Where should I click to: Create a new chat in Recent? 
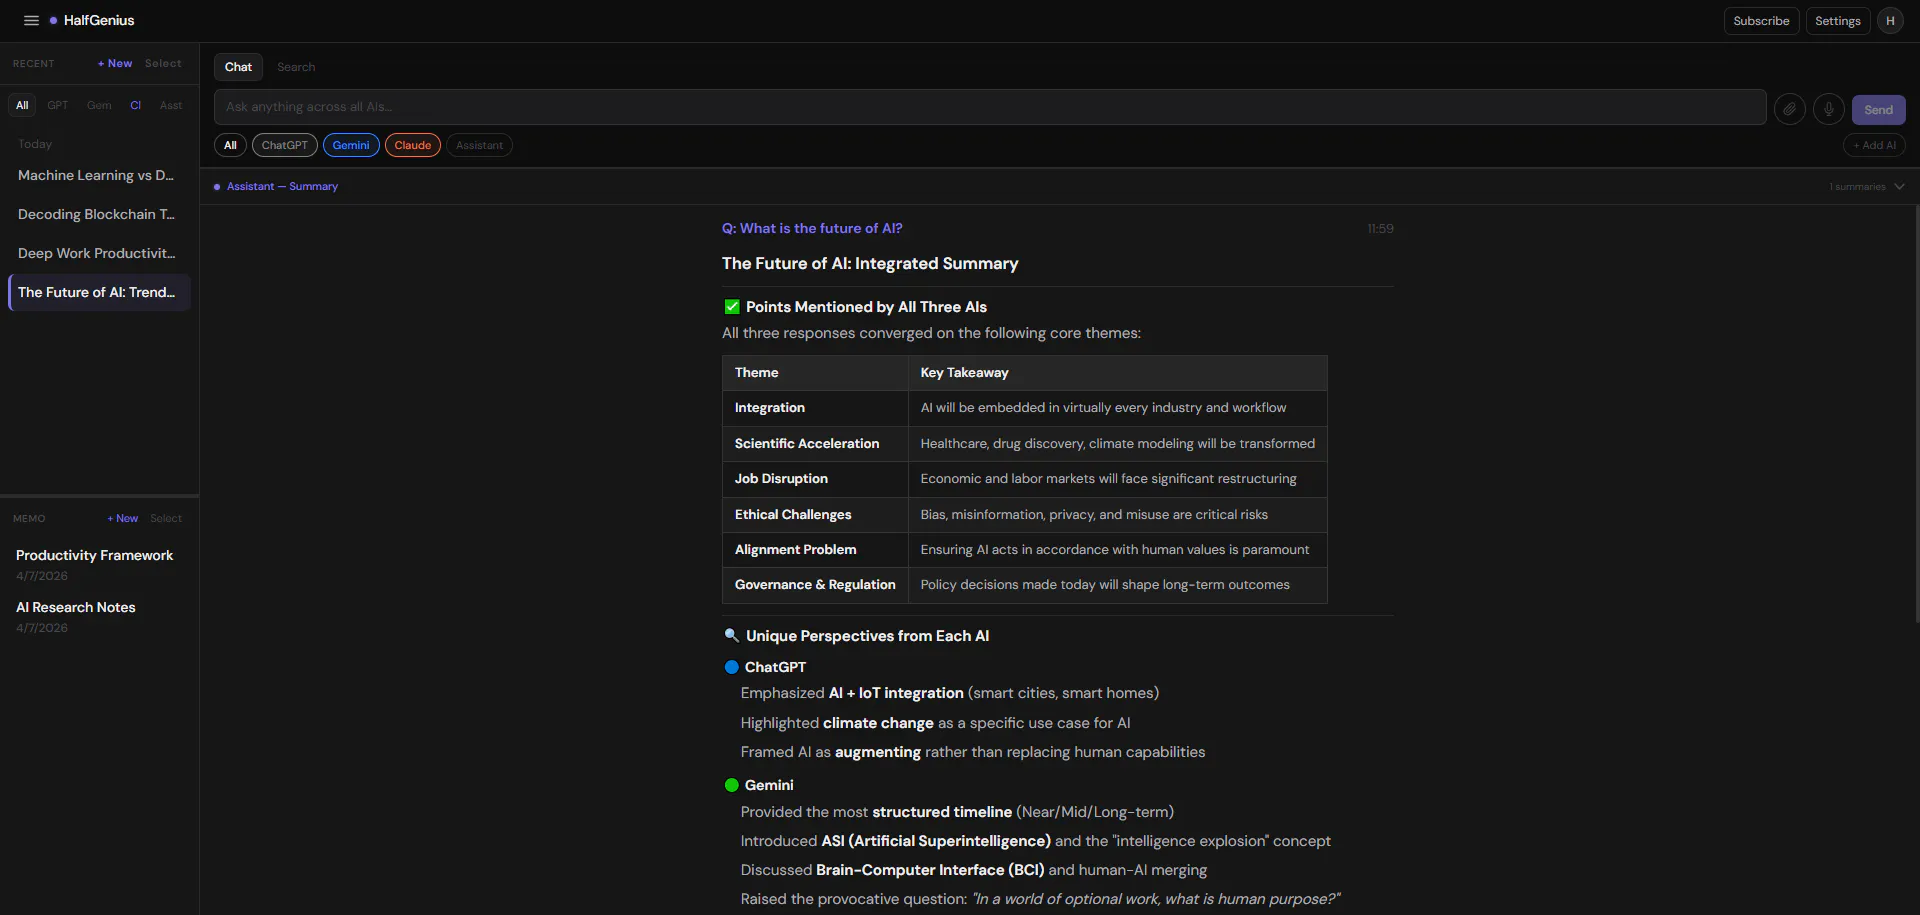pos(115,63)
